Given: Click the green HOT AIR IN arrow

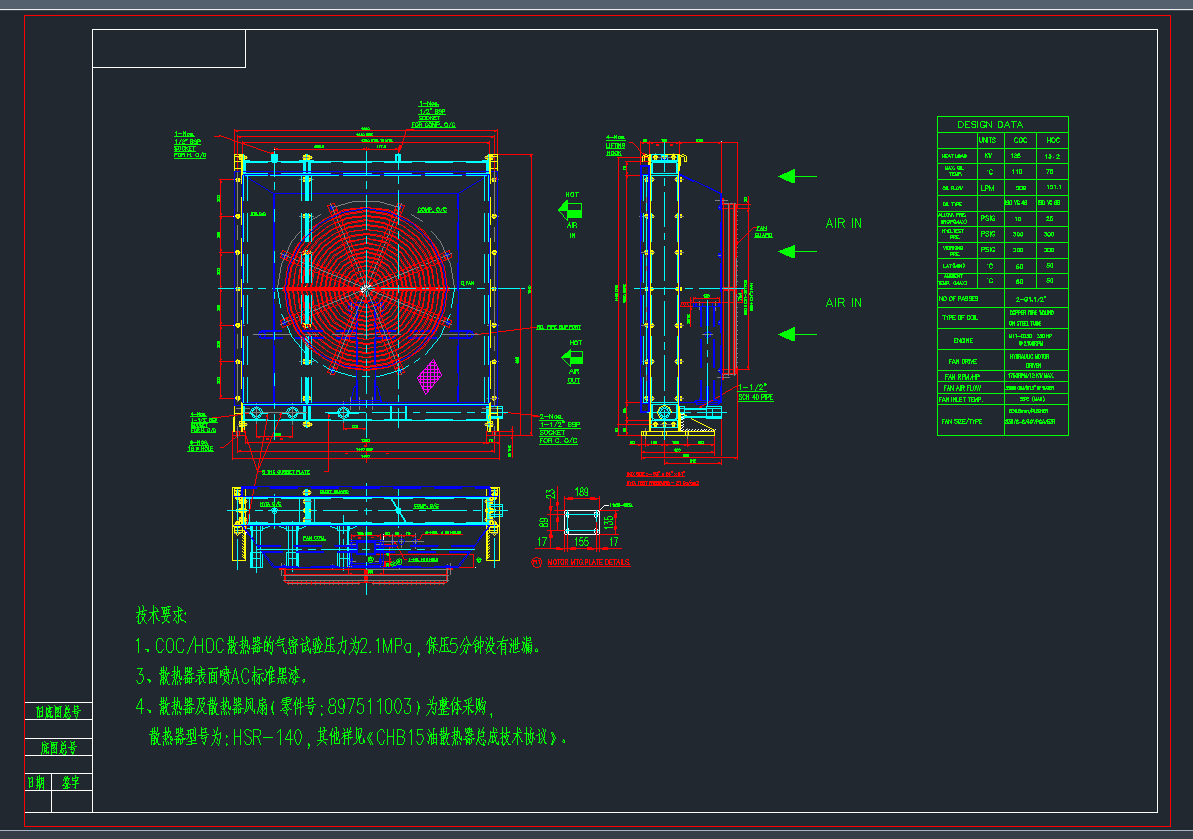Looking at the screenshot, I should click(573, 210).
